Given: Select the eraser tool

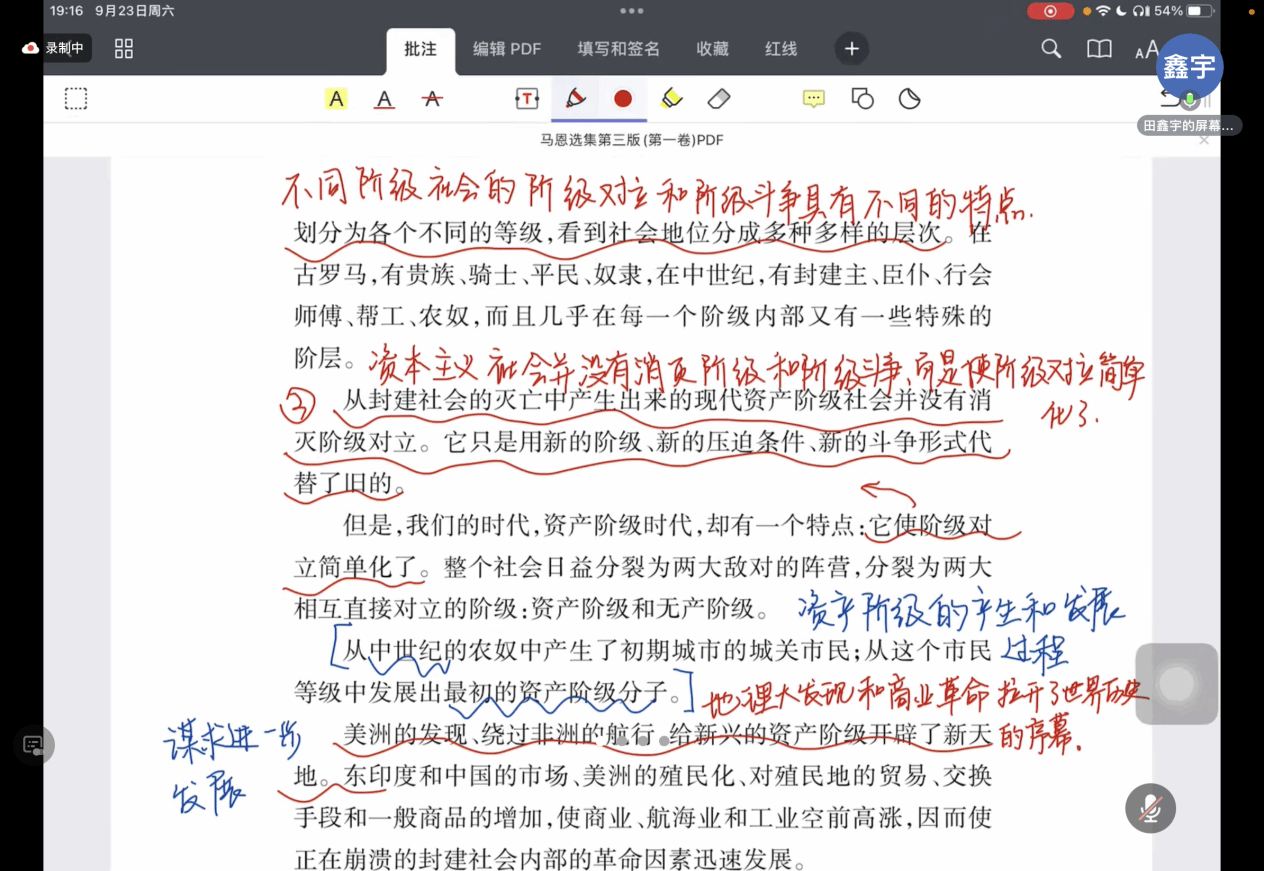Looking at the screenshot, I should click(719, 99).
